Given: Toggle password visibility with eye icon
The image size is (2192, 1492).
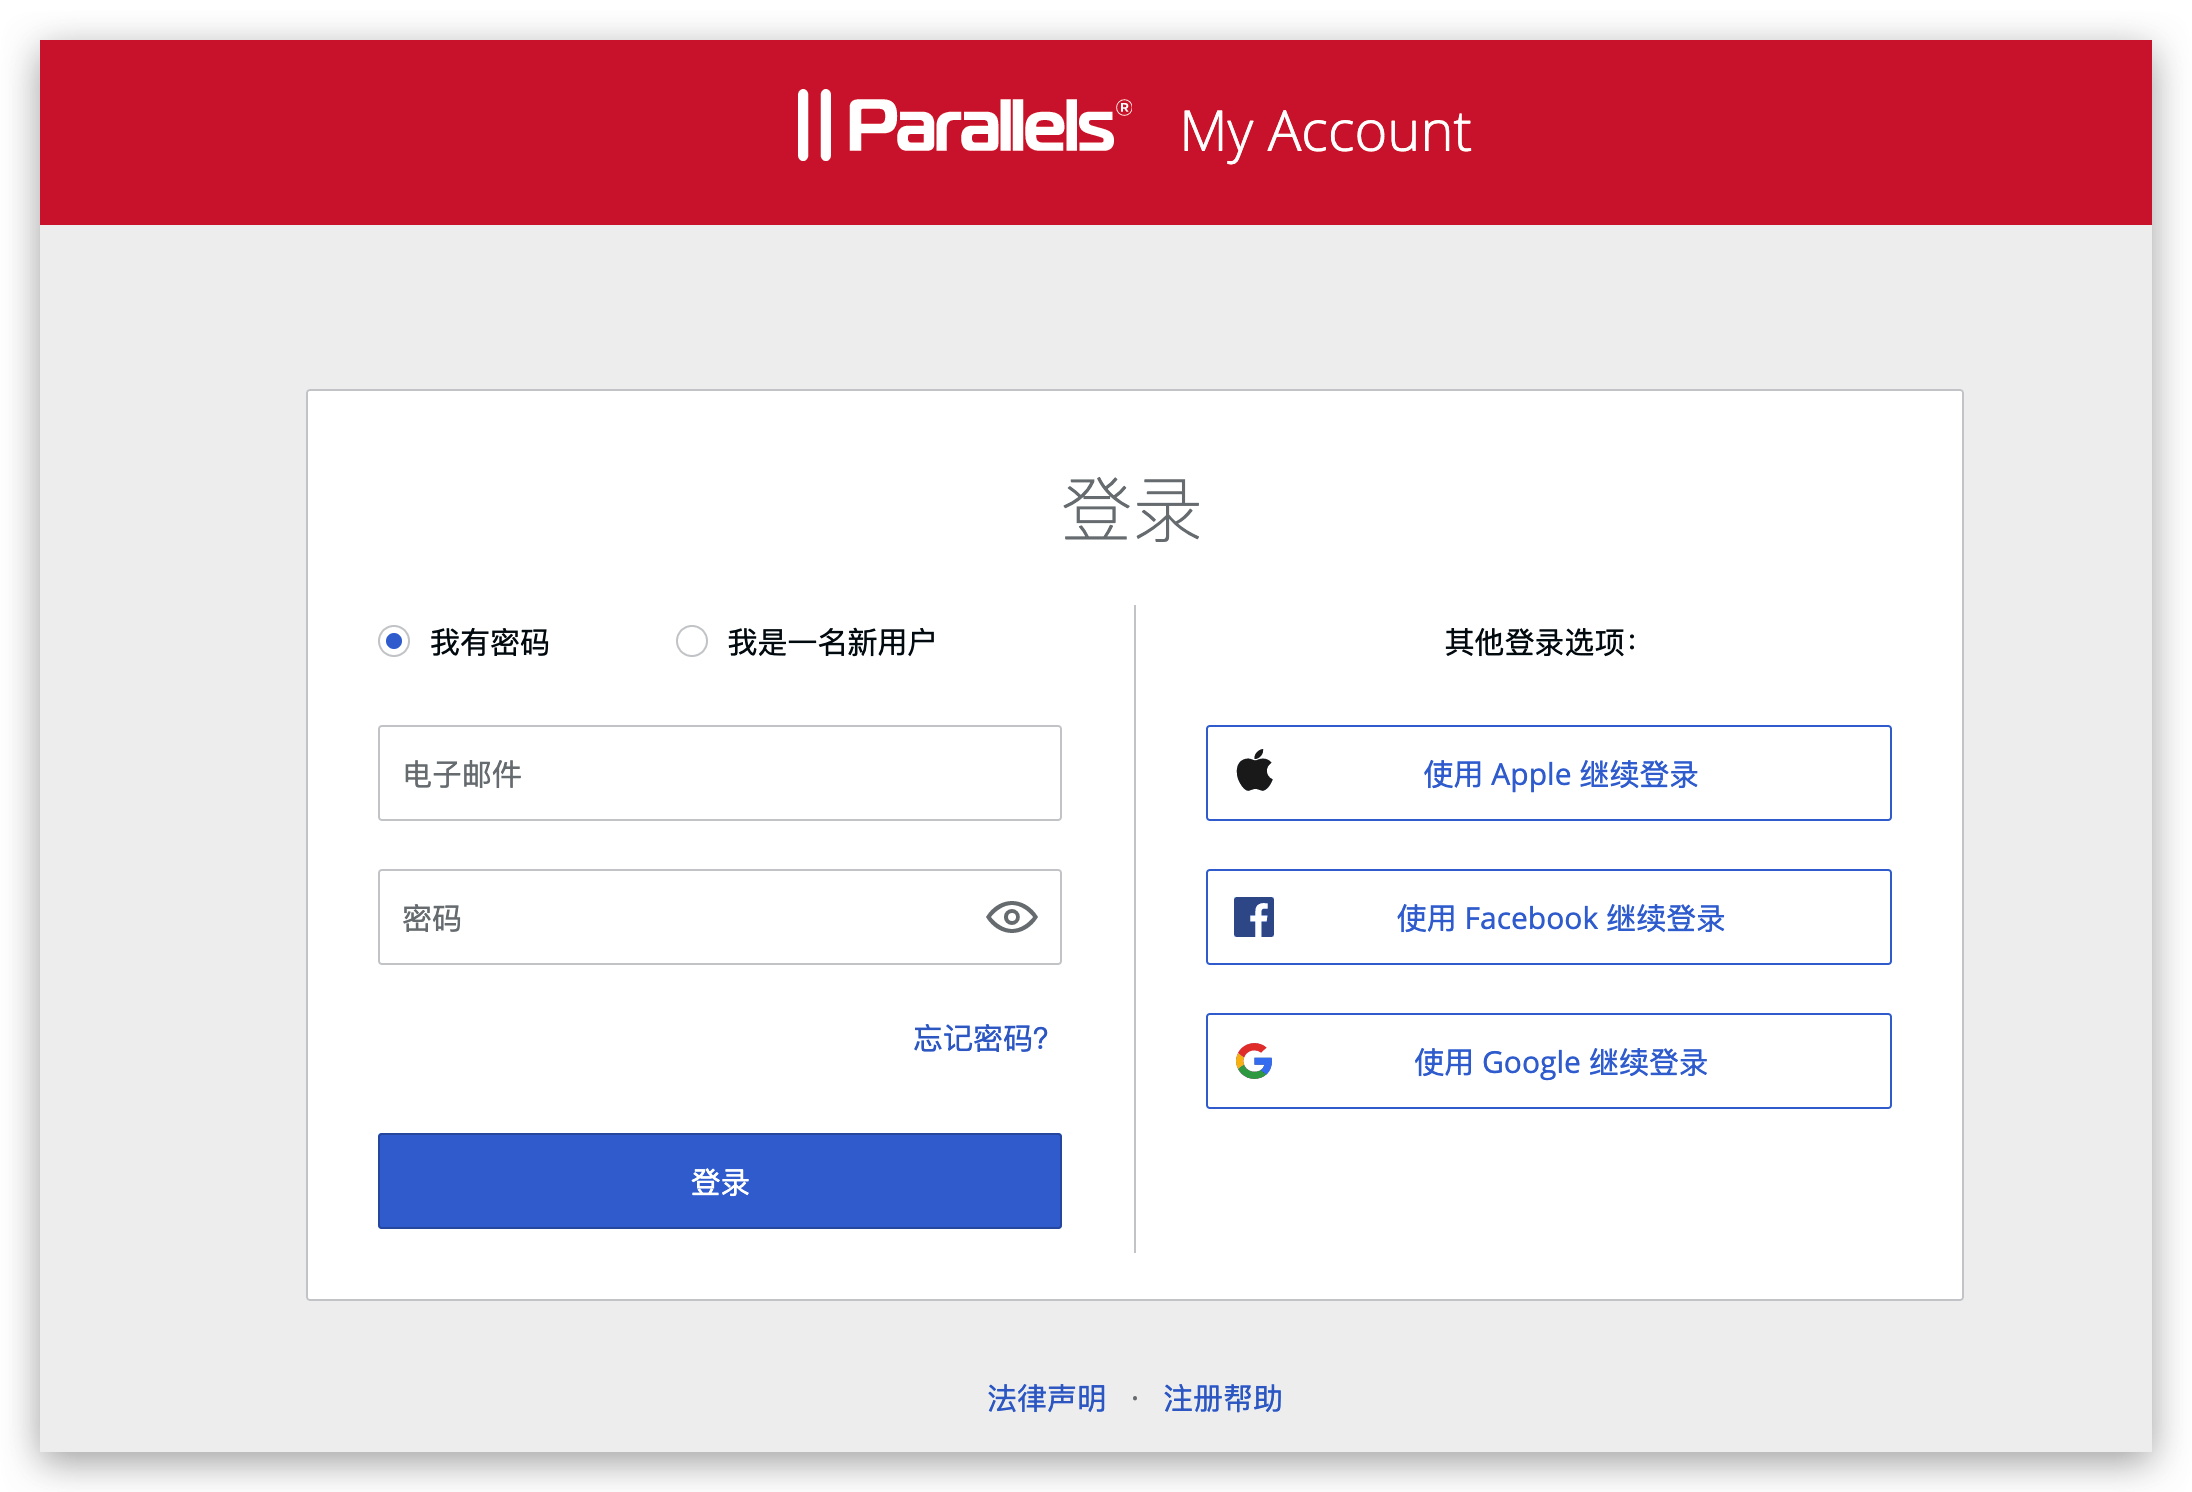Looking at the screenshot, I should [1012, 916].
